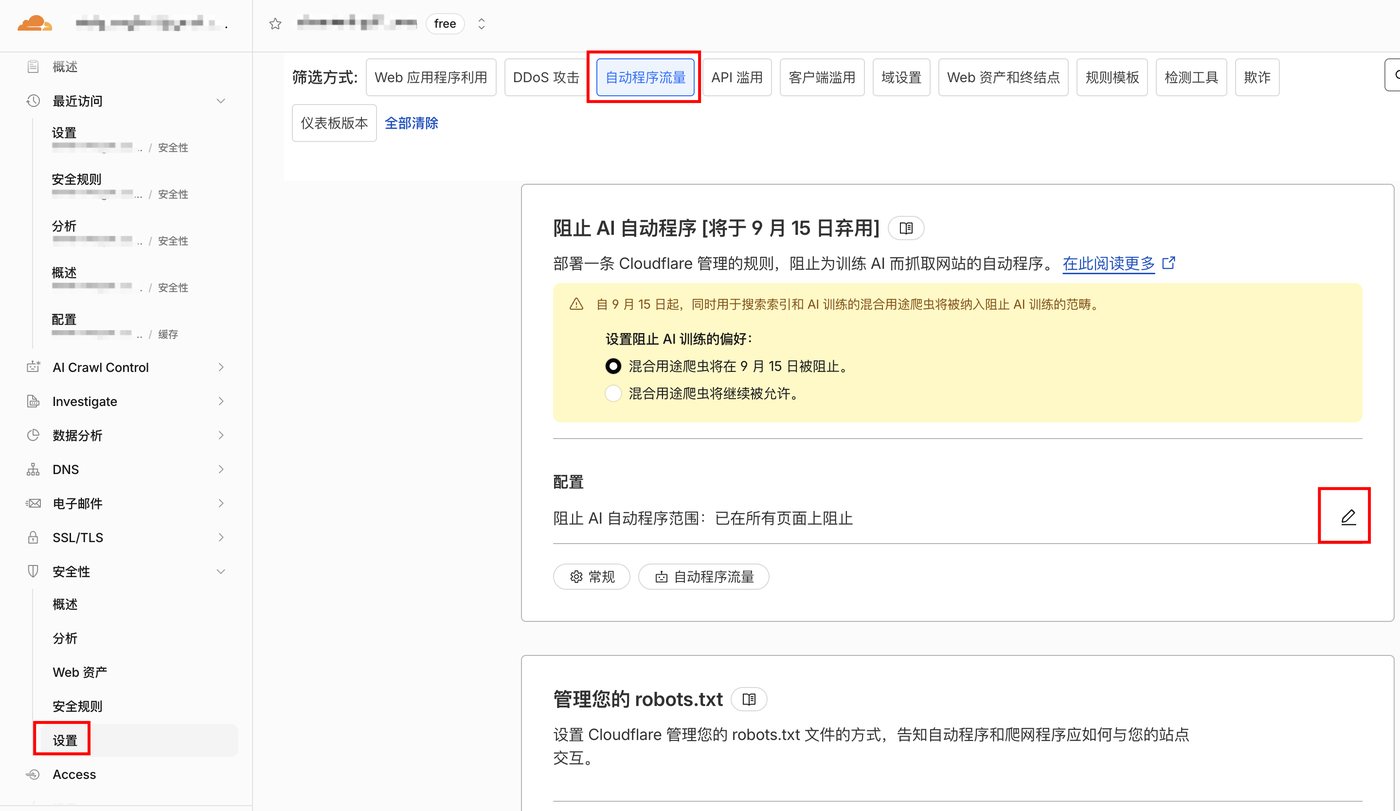
Task: Expand the 数据分析 menu chevron
Action: pyautogui.click(x=221, y=435)
